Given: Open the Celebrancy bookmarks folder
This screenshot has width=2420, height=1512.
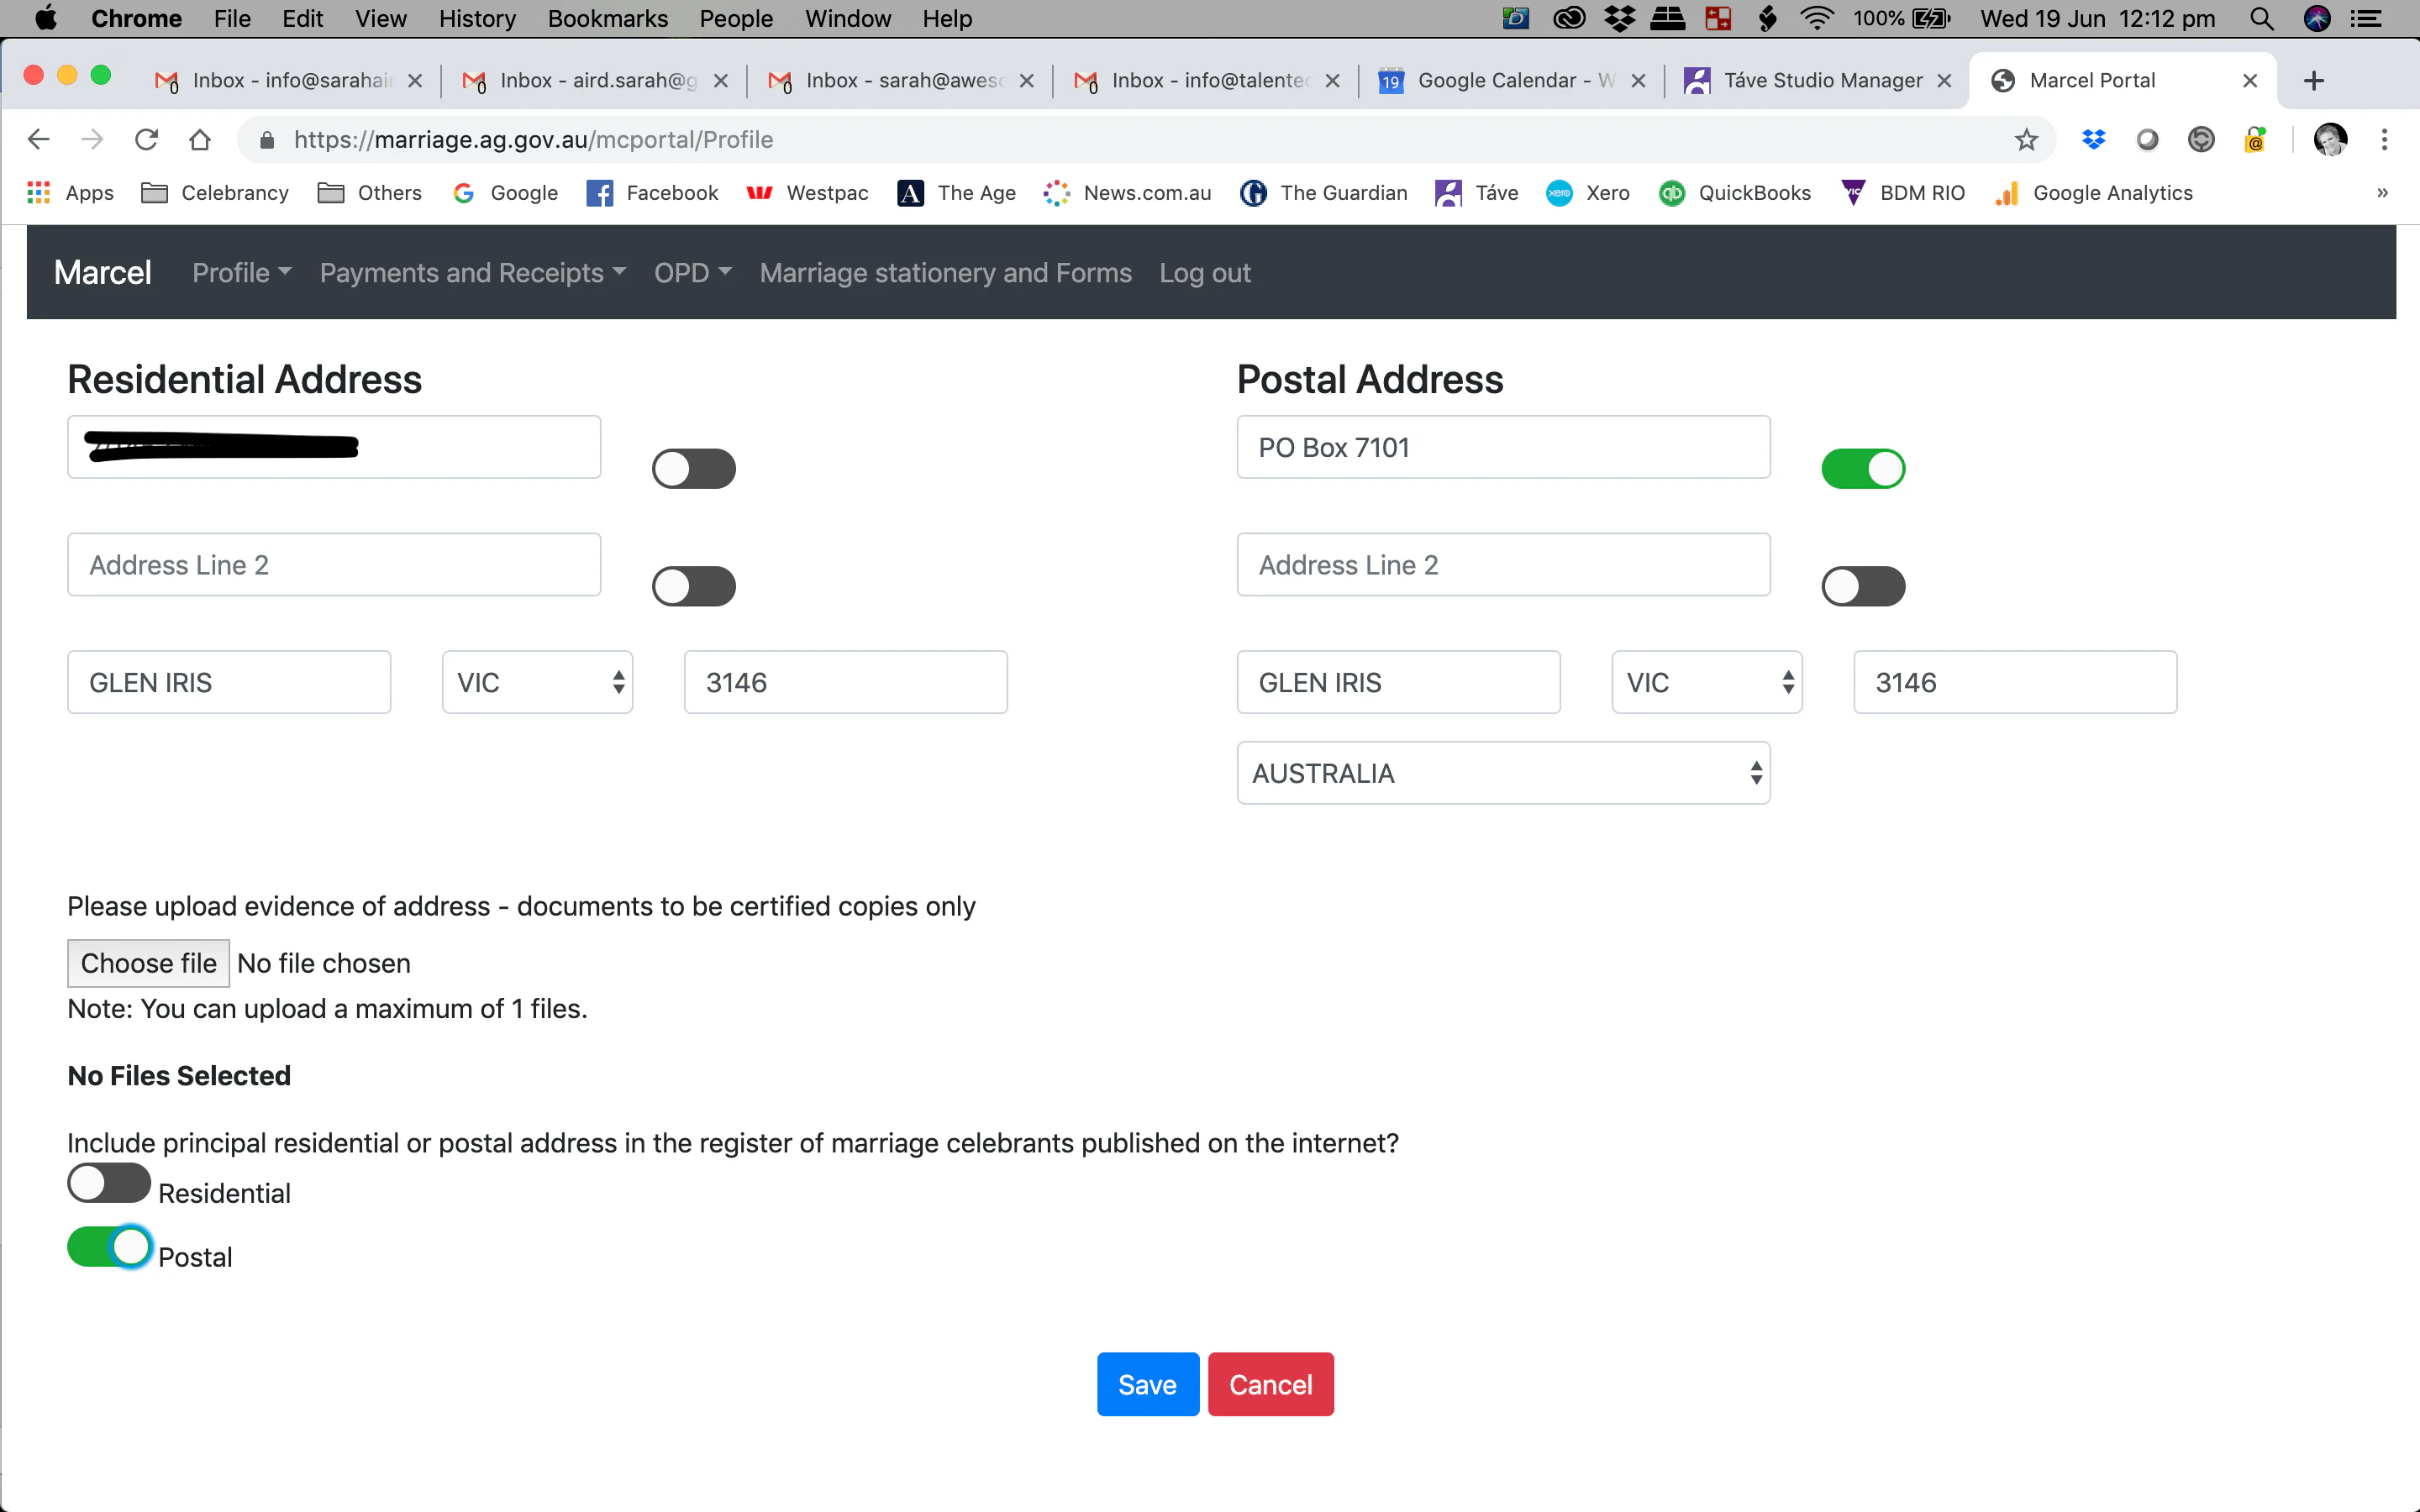Looking at the screenshot, I should click(x=215, y=193).
